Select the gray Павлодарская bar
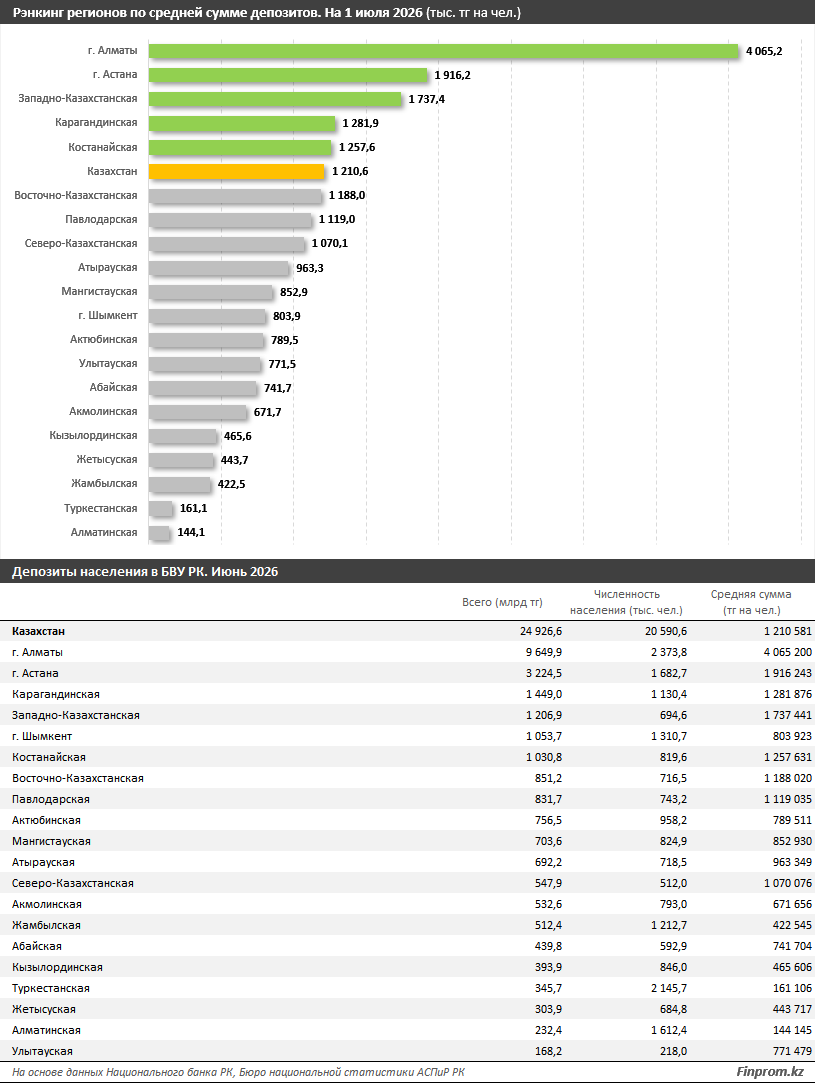The image size is (815, 1083). coord(230,220)
